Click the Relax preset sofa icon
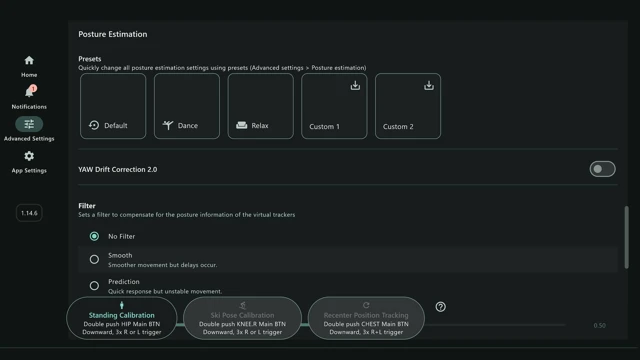 click(242, 125)
